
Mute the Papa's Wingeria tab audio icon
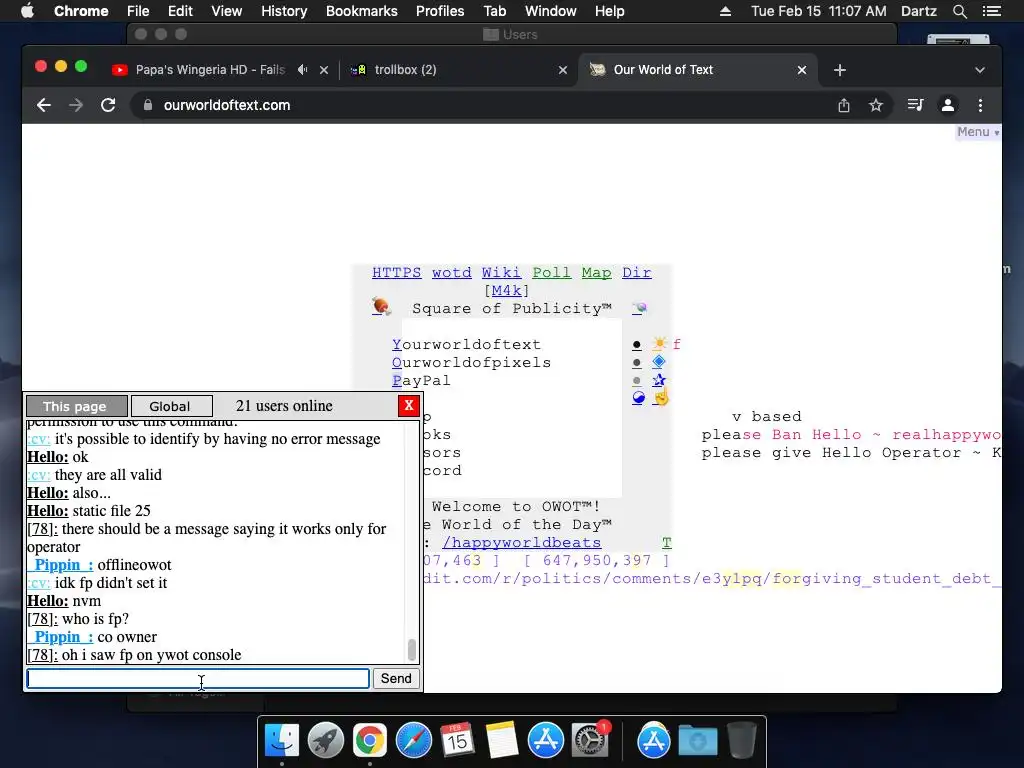(302, 69)
